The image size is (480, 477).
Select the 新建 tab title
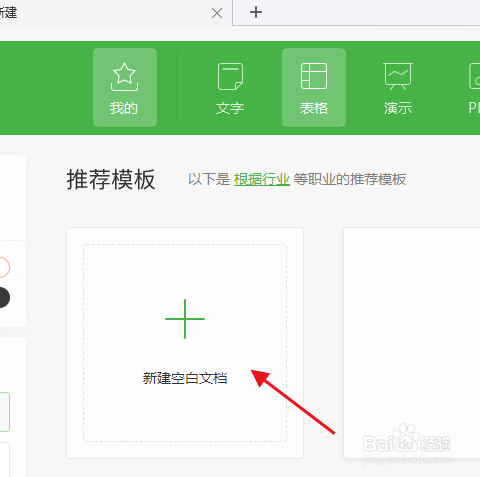[8, 13]
